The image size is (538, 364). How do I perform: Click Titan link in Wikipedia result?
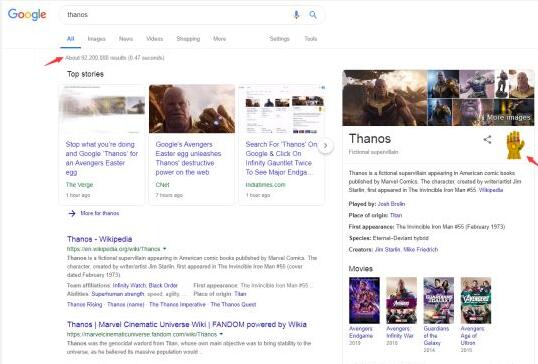tap(240, 294)
